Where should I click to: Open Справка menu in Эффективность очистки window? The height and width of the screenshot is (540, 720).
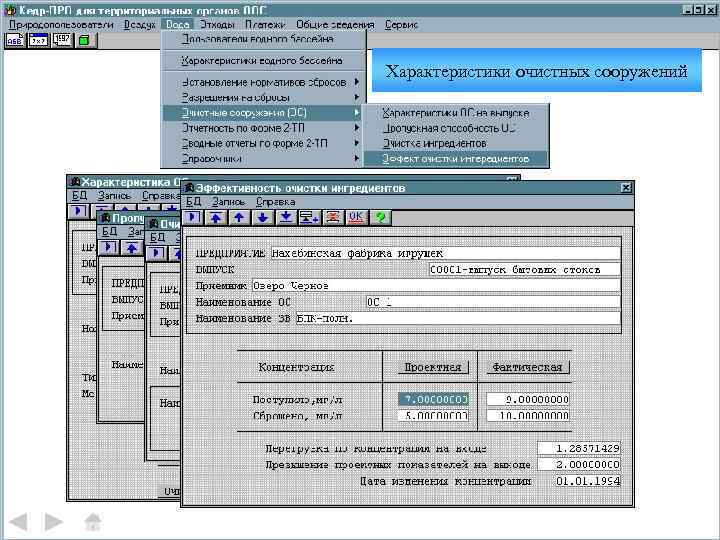coord(276,202)
